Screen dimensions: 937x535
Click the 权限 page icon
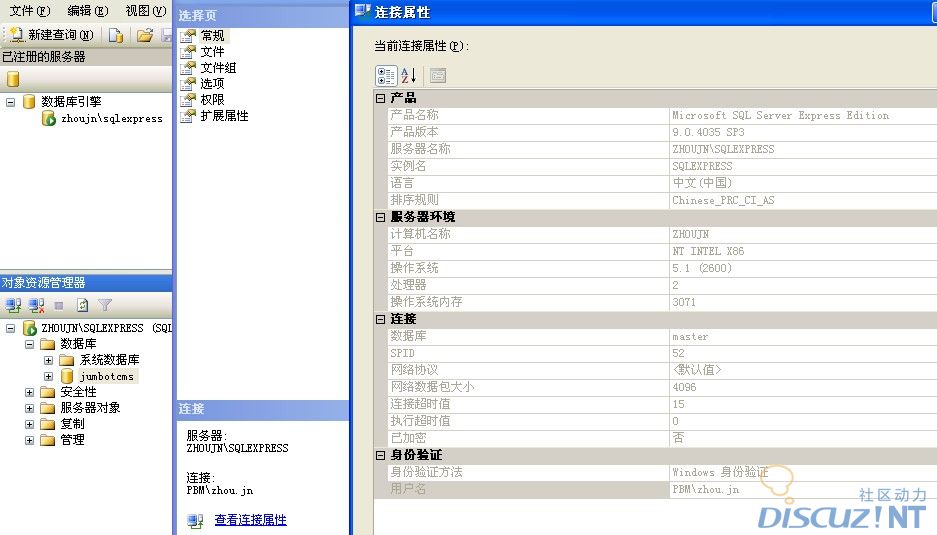pyautogui.click(x=188, y=100)
